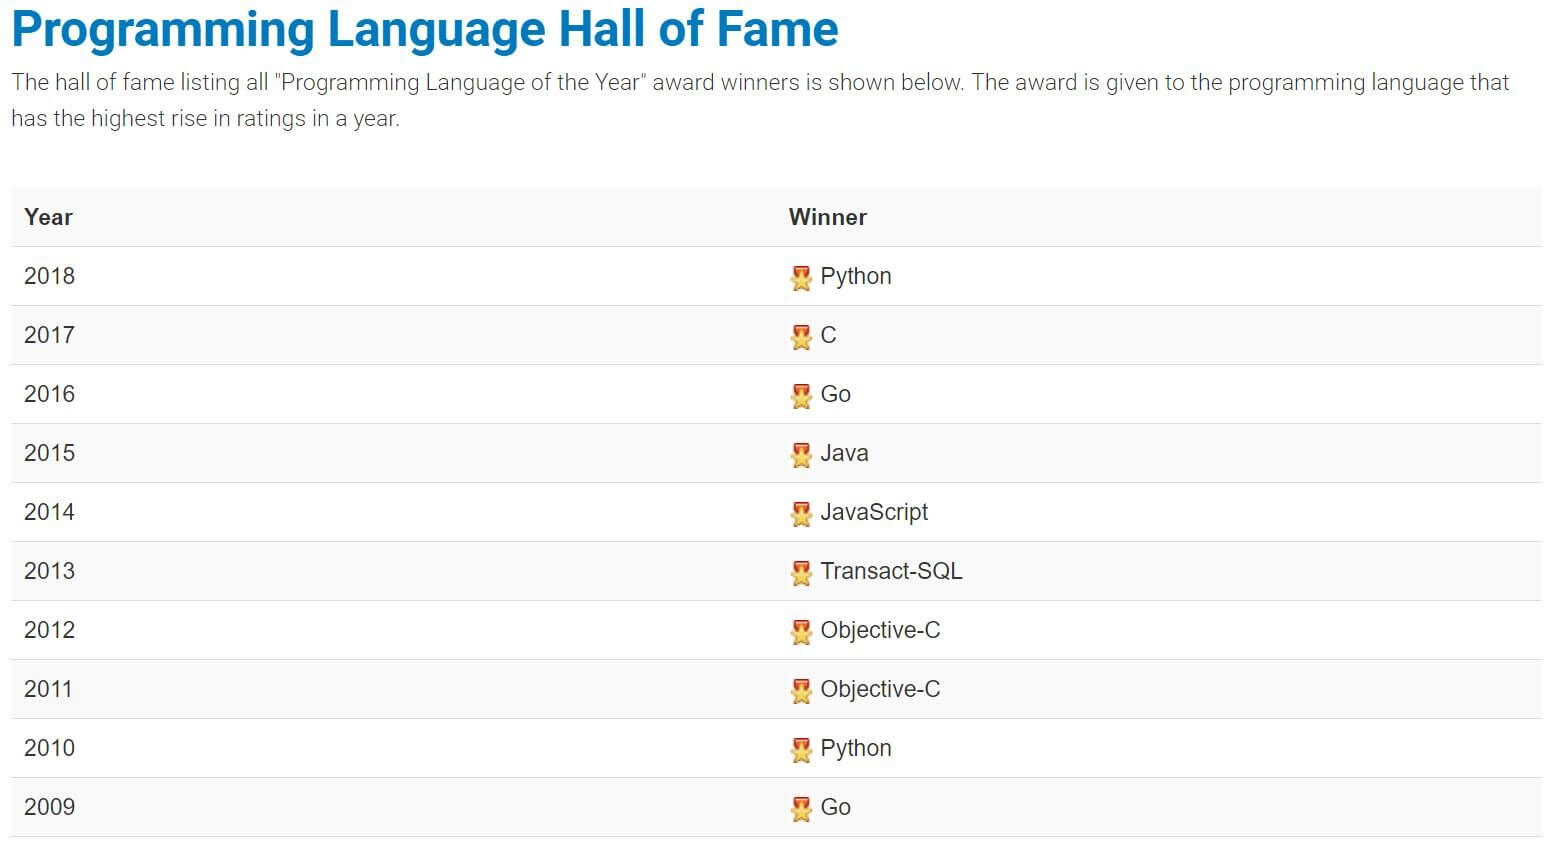Click the award medal icon beside 2018 Python
The image size is (1553, 849).
801,278
